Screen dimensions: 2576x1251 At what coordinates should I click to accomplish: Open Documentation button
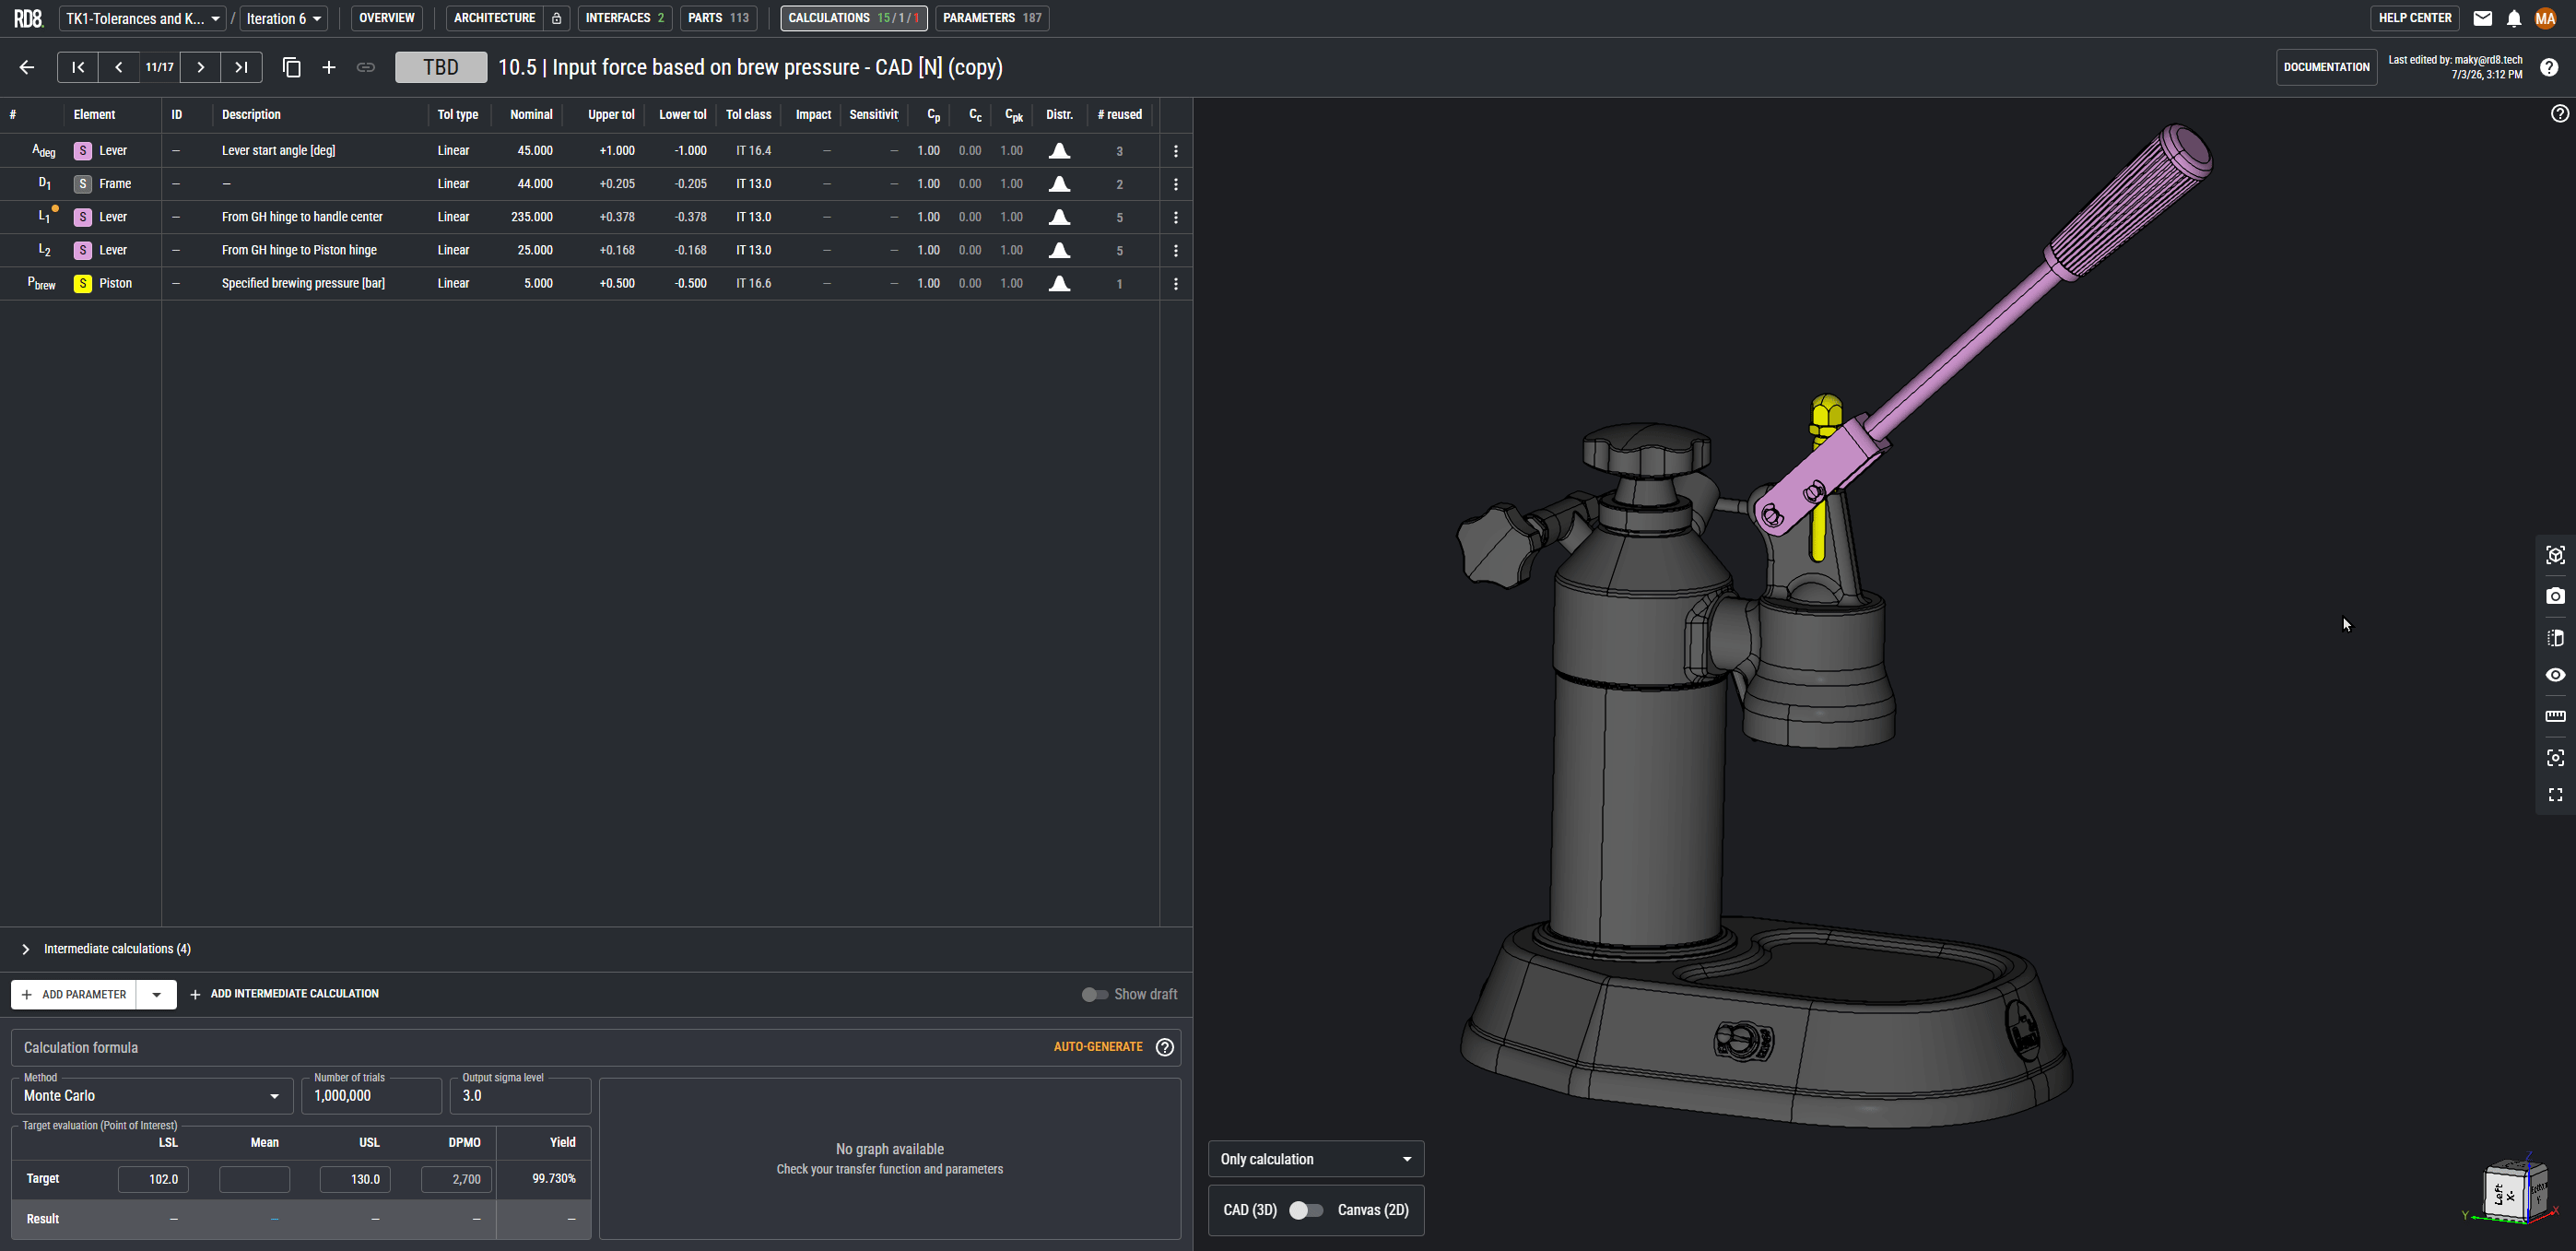[x=2326, y=67]
